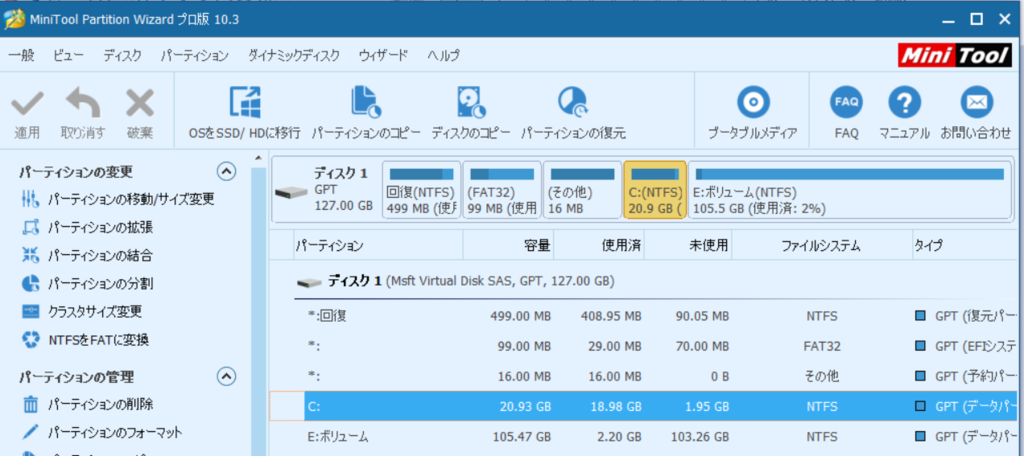The width and height of the screenshot is (1024, 456).
Task: Select E:ボリューム(NTFS) block in disk map
Action: point(850,190)
